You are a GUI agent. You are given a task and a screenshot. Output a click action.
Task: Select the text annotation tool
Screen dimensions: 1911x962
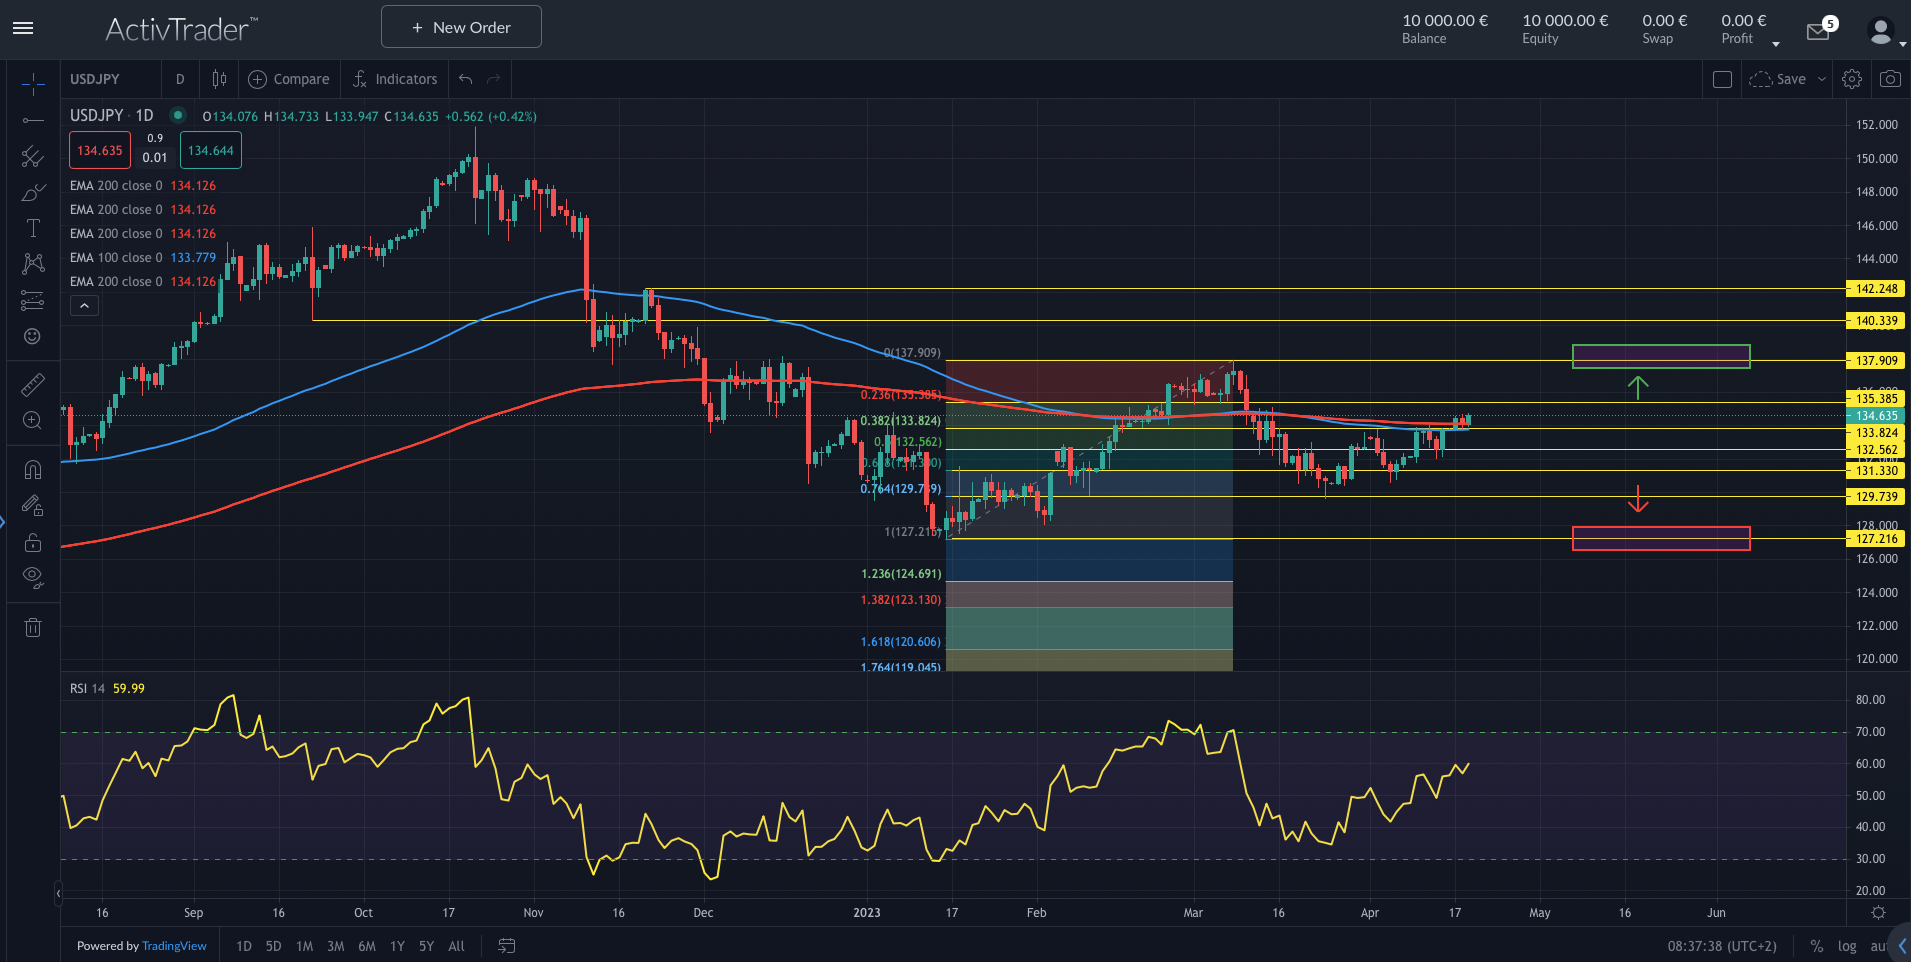(33, 227)
